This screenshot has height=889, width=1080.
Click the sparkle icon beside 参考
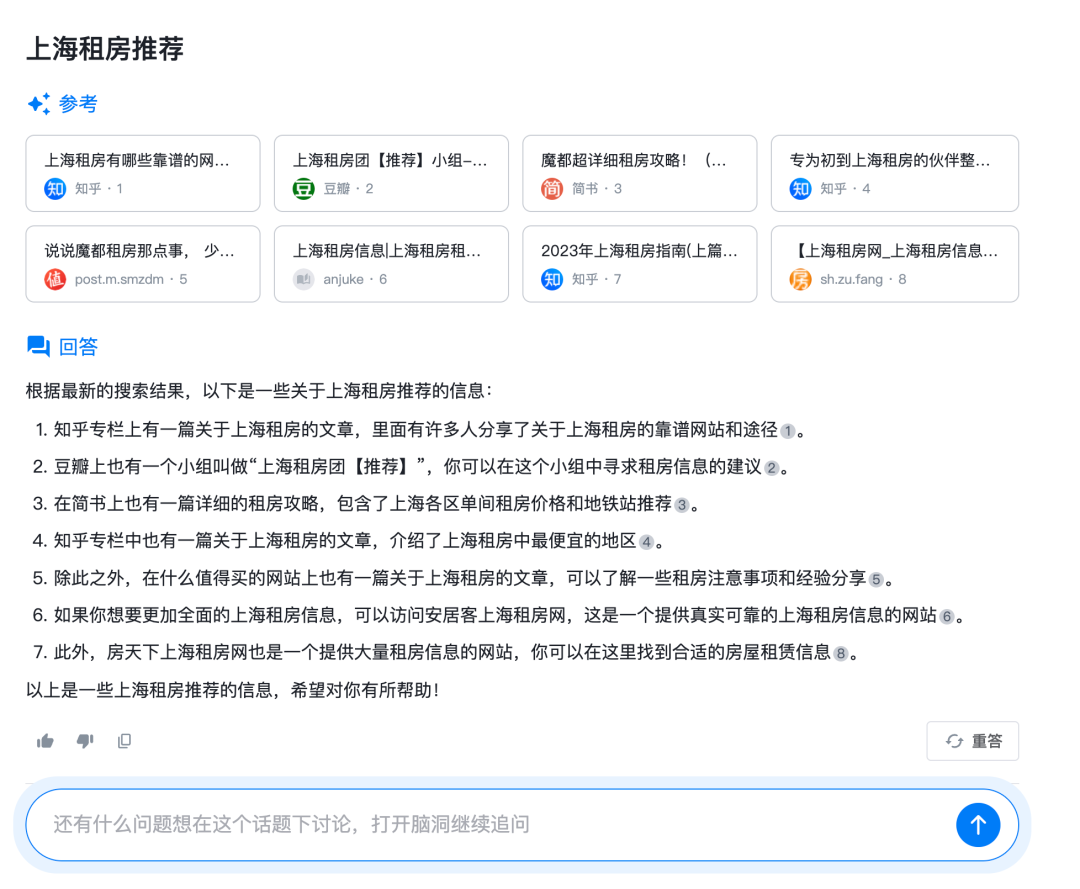(39, 104)
